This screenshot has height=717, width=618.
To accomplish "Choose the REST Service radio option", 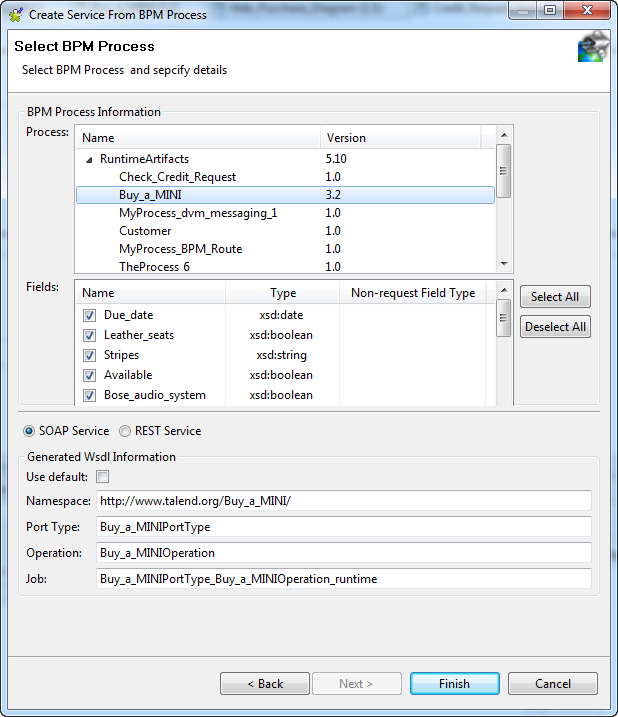I will [125, 431].
